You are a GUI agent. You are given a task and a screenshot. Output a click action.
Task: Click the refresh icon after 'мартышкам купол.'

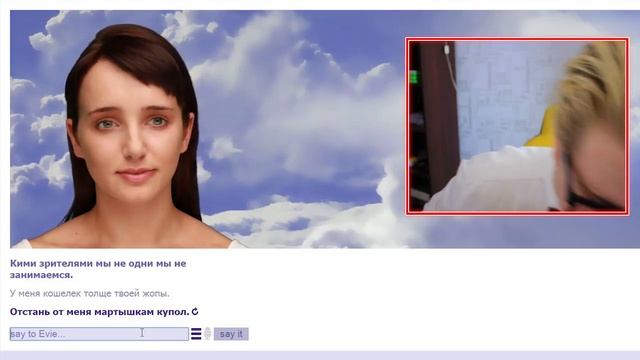coord(195,311)
